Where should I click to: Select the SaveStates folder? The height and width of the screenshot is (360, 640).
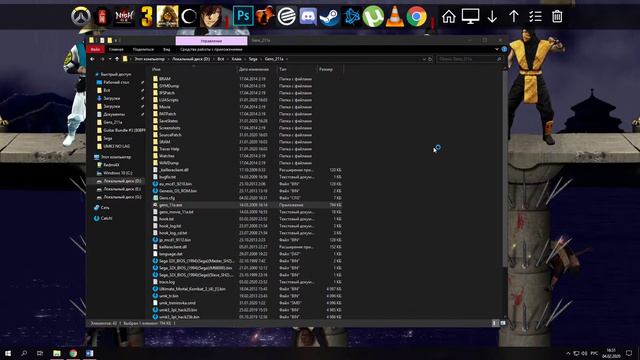[x=168, y=121]
